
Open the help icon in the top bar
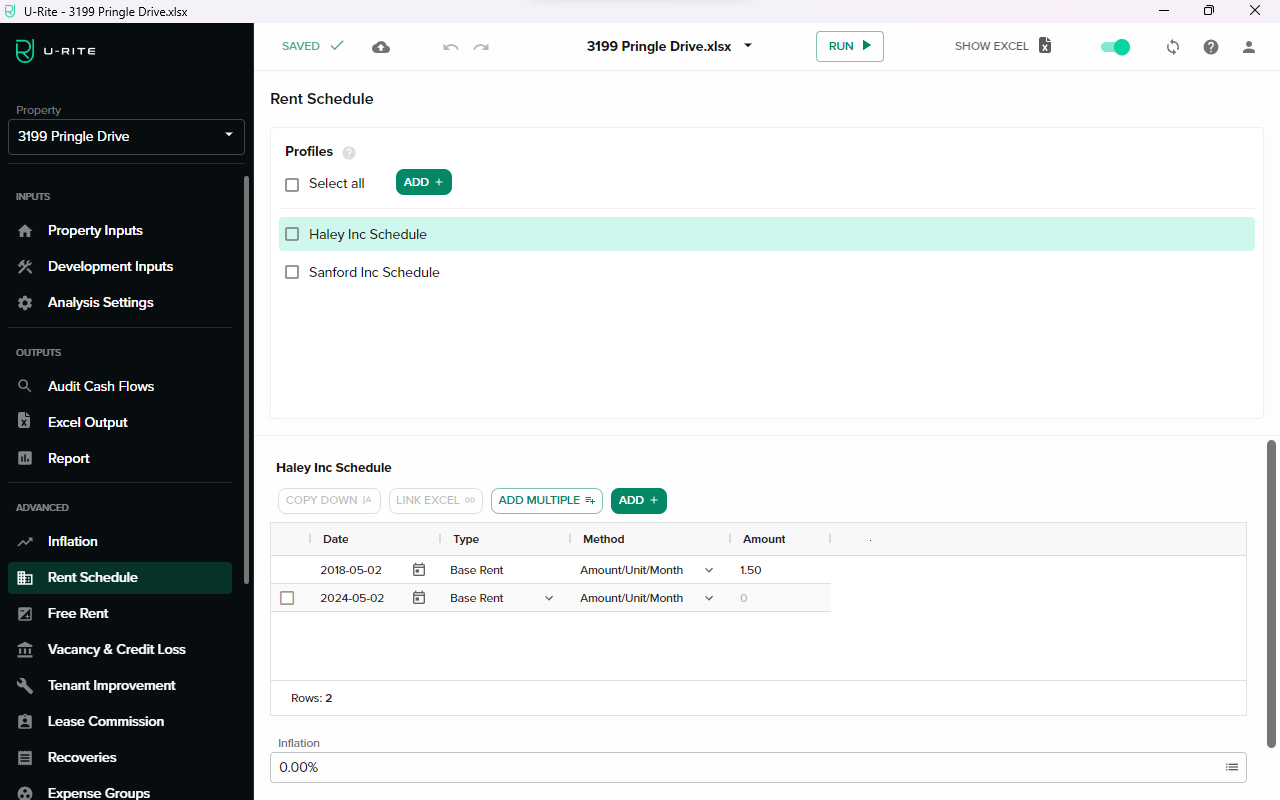pyautogui.click(x=1210, y=46)
